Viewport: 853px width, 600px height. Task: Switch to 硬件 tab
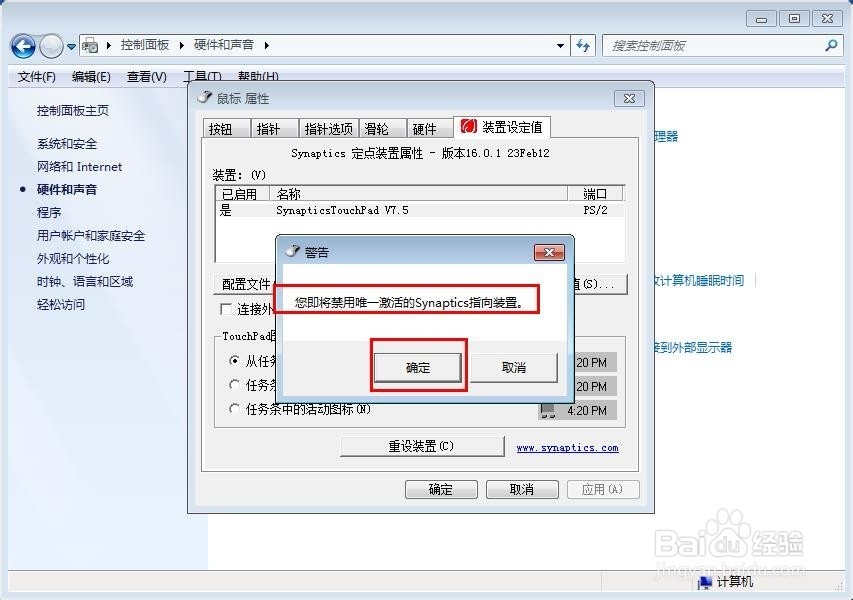tap(430, 129)
